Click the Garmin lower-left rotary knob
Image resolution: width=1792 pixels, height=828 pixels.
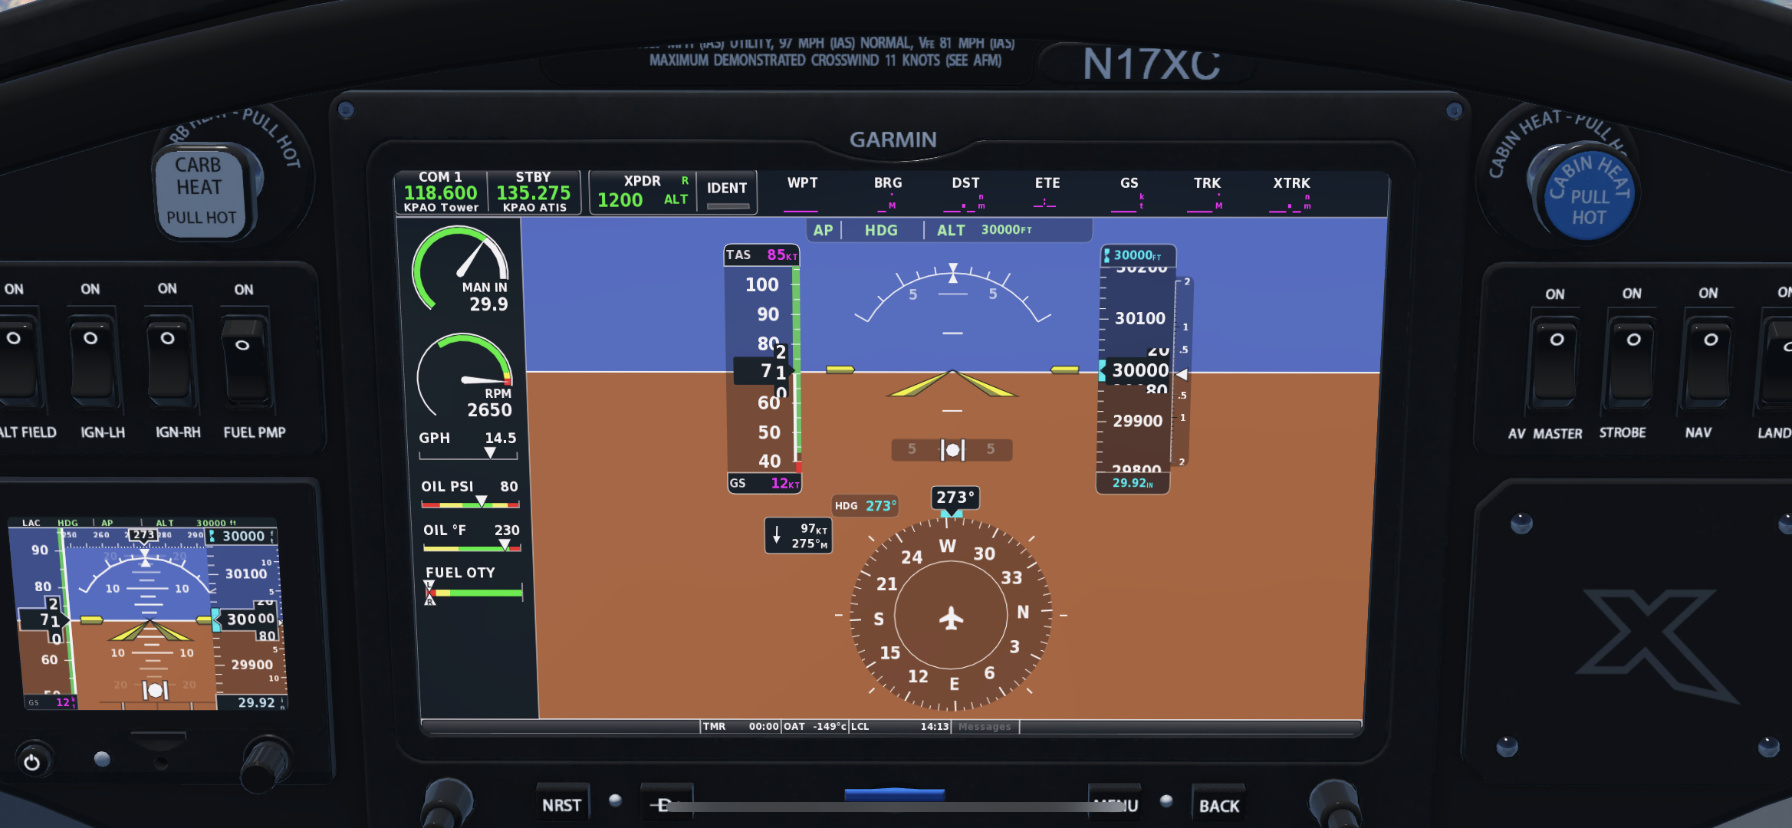tap(446, 802)
